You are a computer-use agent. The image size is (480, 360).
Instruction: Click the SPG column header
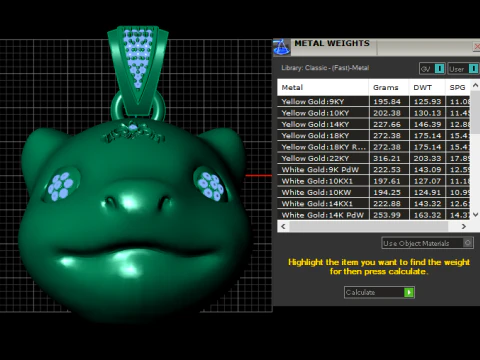pos(457,87)
